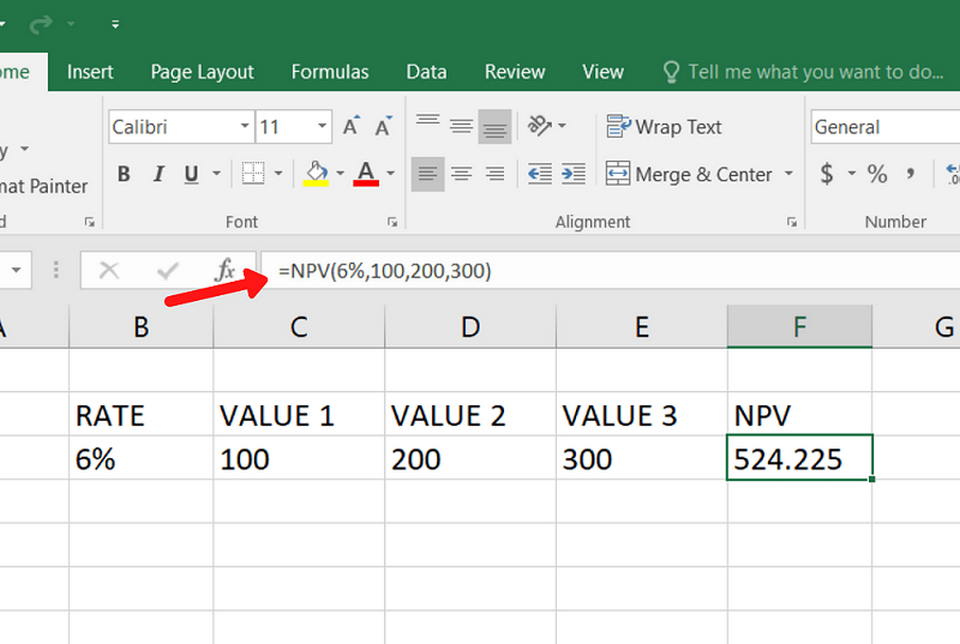
Task: Click the Decrease Indent icon
Action: pyautogui.click(x=539, y=174)
